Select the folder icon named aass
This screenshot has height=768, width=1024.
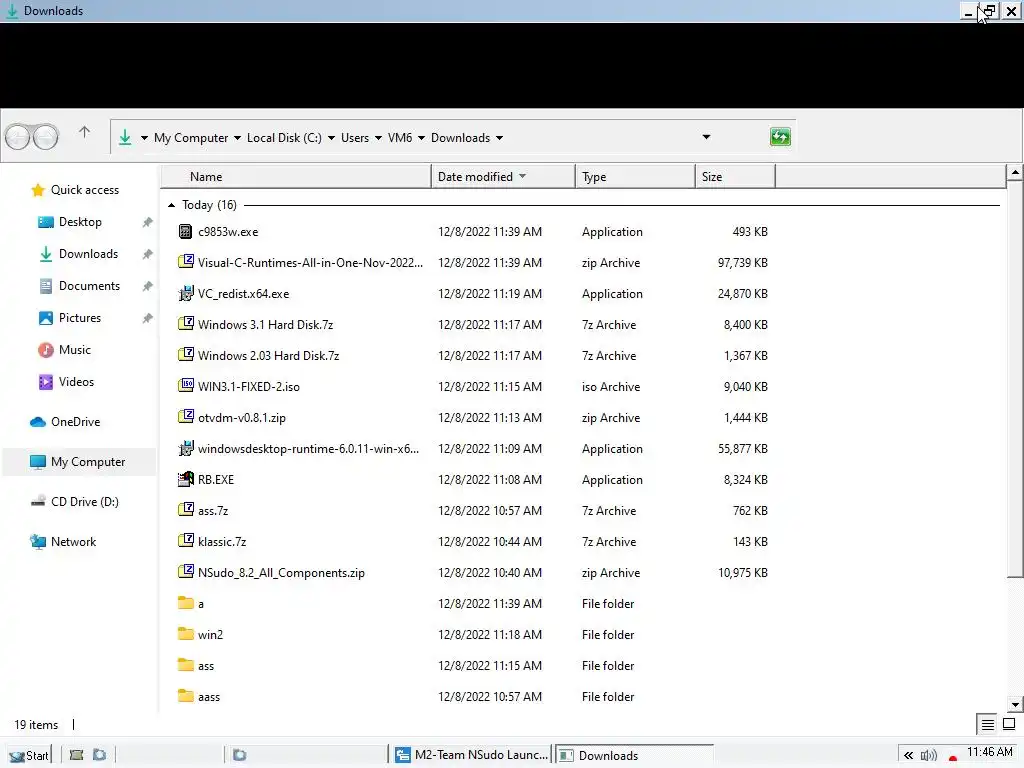click(185, 696)
